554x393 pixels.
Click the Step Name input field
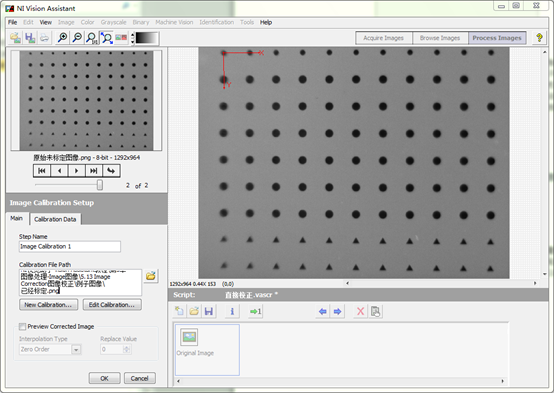click(x=70, y=246)
